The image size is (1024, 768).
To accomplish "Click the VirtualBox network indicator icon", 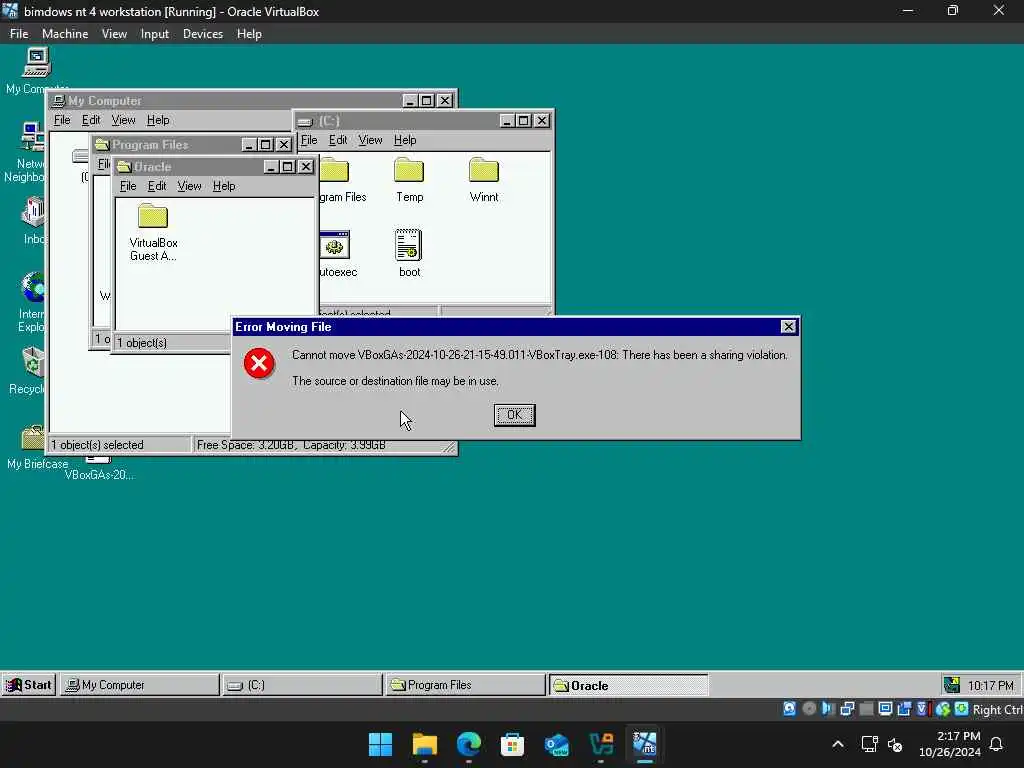I will coord(847,709).
